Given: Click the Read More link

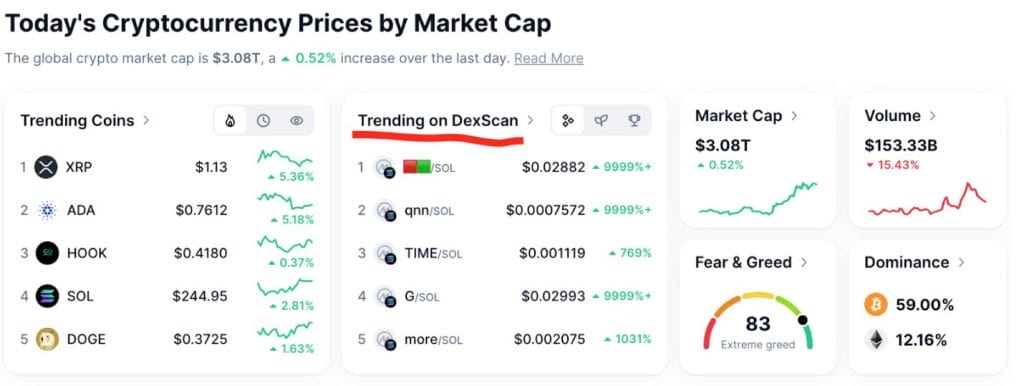Looking at the screenshot, I should tap(549, 58).
